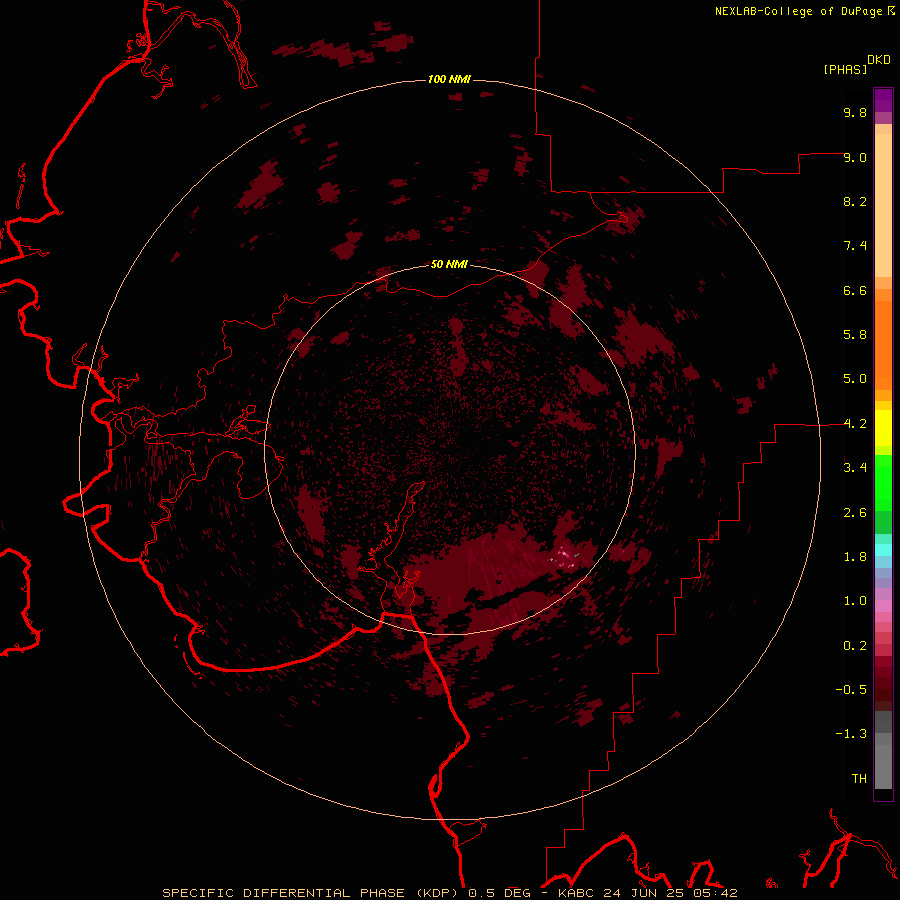Screen dimensions: 900x900
Task: Click the -0.5 value on the color scale
Action: 851,690
